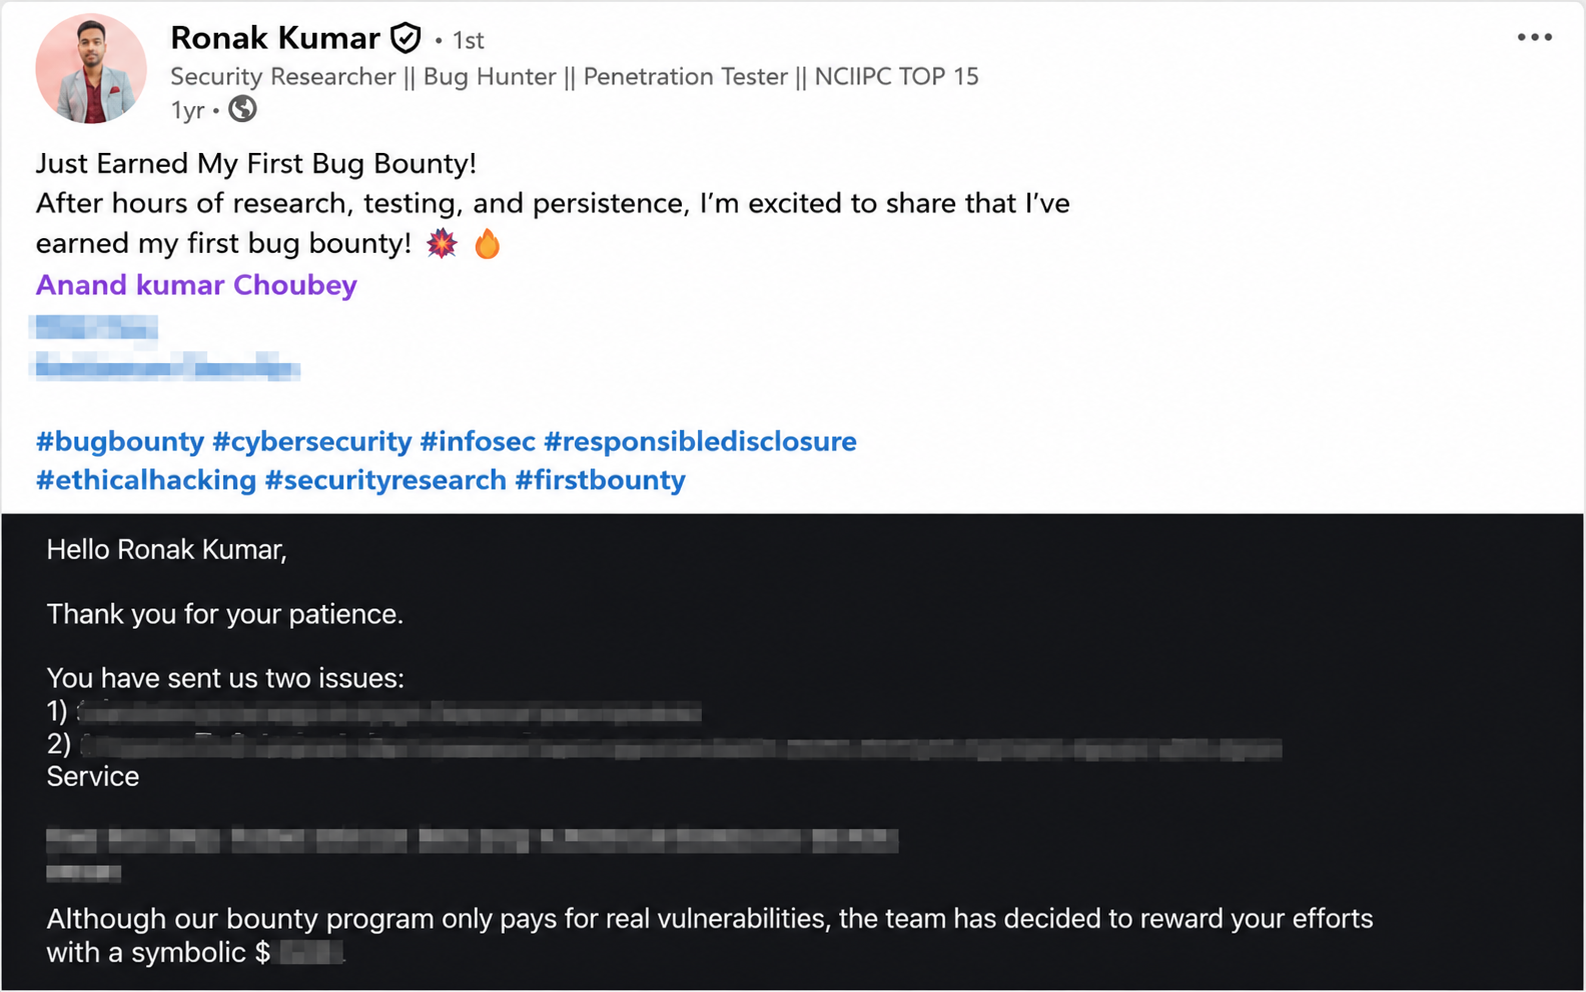Open Anand kumar Choubey's tagged profile
Viewport: 1586px width, 992px height.
[x=196, y=285]
